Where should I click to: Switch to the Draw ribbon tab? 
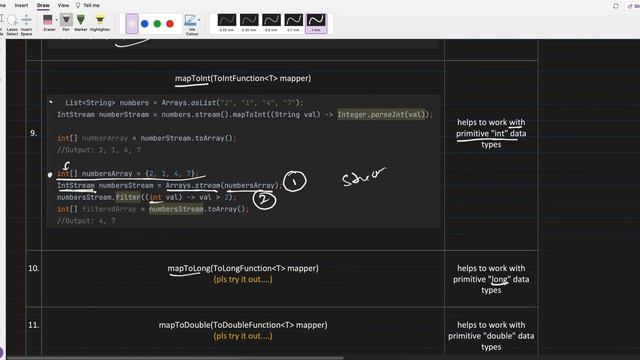43,5
